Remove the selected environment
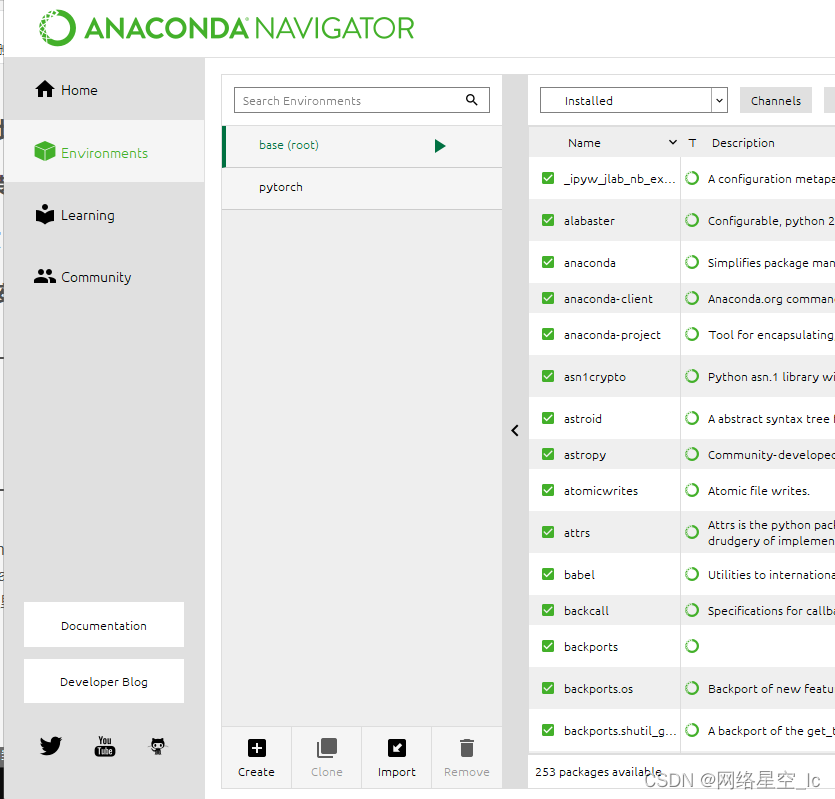 pyautogui.click(x=466, y=757)
